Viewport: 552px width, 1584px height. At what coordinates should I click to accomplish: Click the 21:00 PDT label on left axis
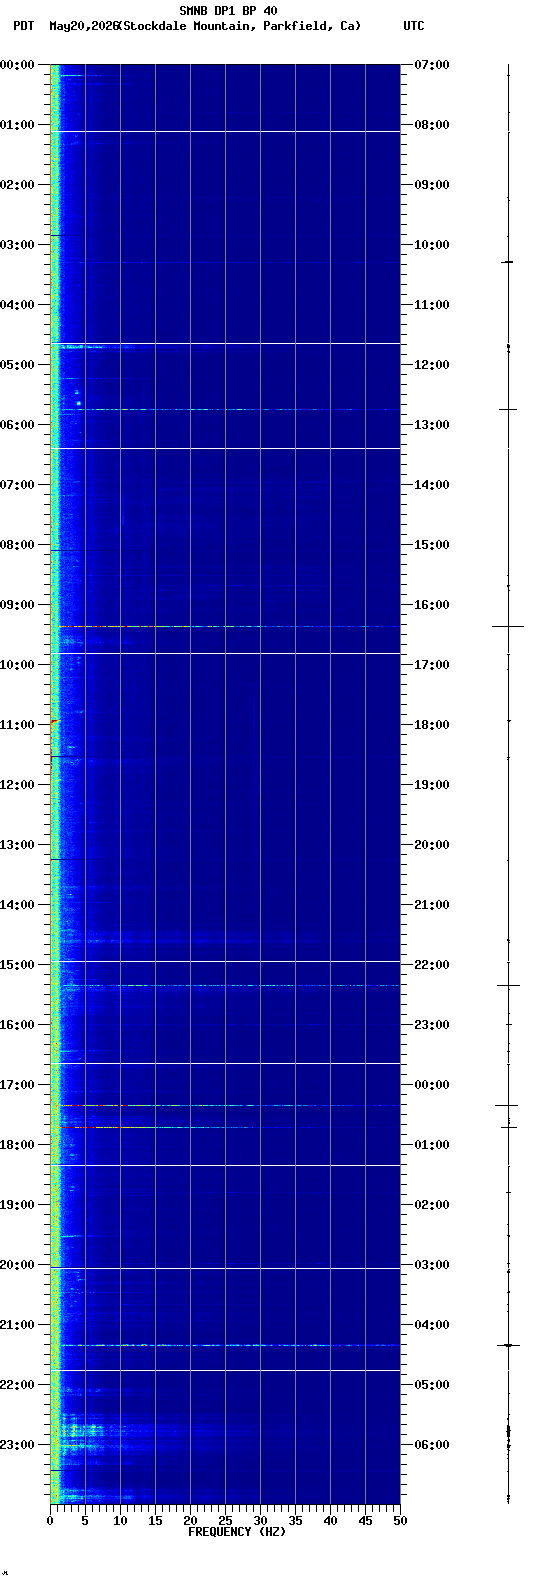[17, 1325]
